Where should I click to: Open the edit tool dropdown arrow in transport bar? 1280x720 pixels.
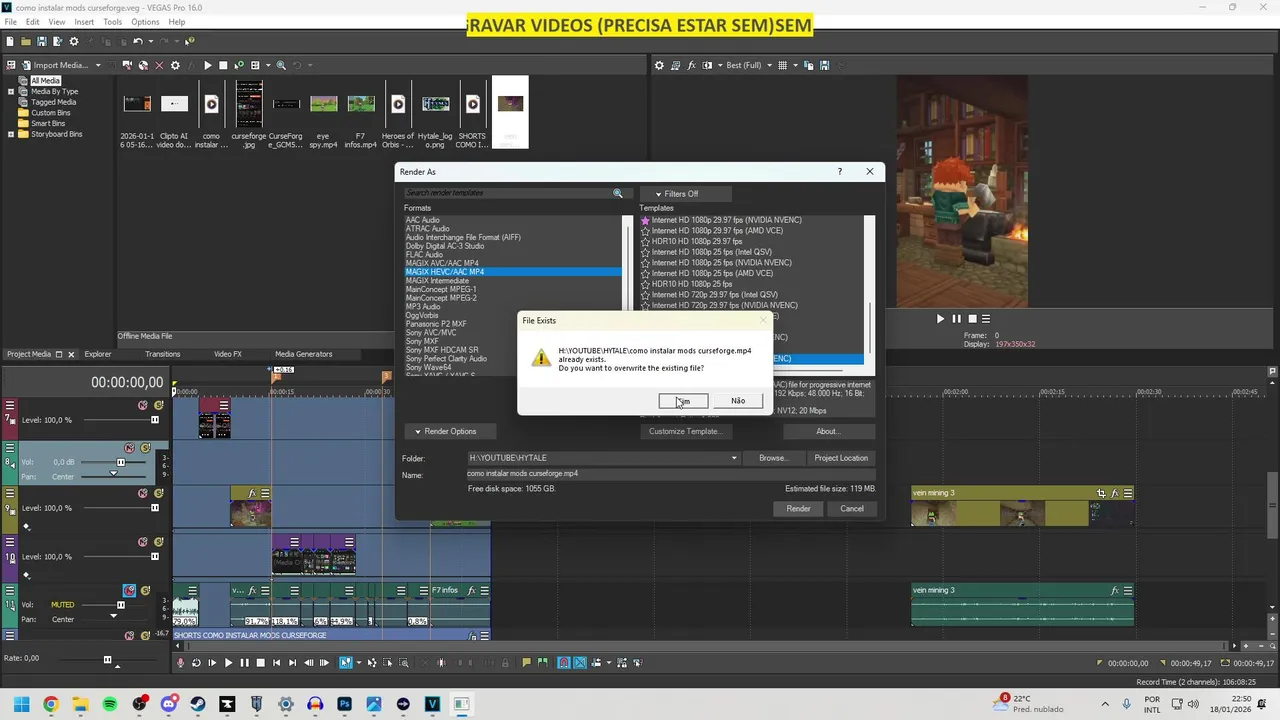point(360,662)
